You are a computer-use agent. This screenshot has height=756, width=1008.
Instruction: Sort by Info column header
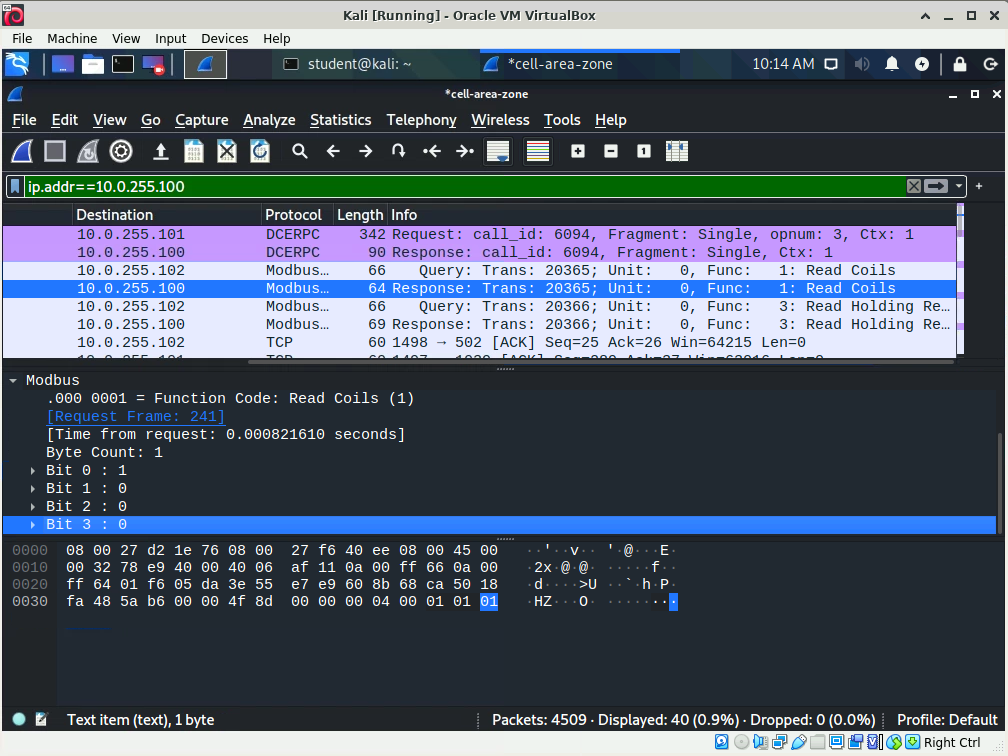pyautogui.click(x=671, y=215)
